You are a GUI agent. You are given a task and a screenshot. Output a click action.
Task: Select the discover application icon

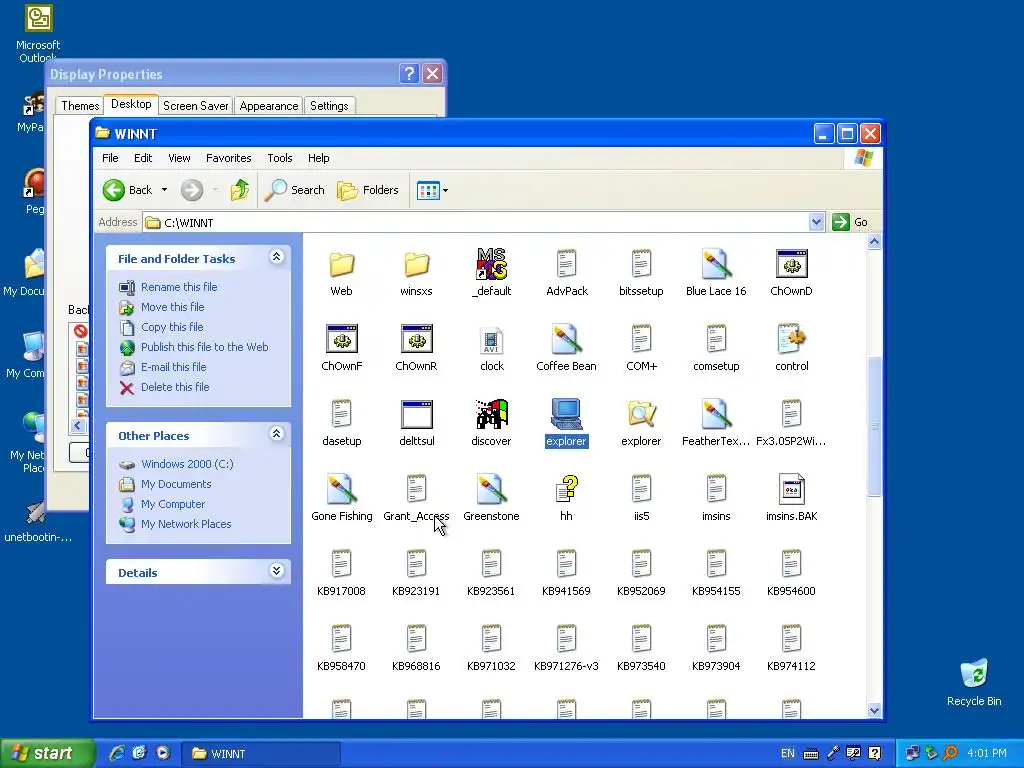pyautogui.click(x=491, y=414)
